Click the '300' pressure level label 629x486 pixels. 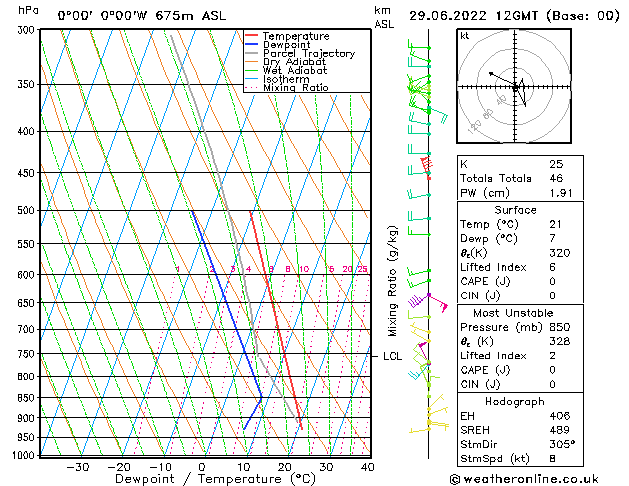[x=27, y=30]
